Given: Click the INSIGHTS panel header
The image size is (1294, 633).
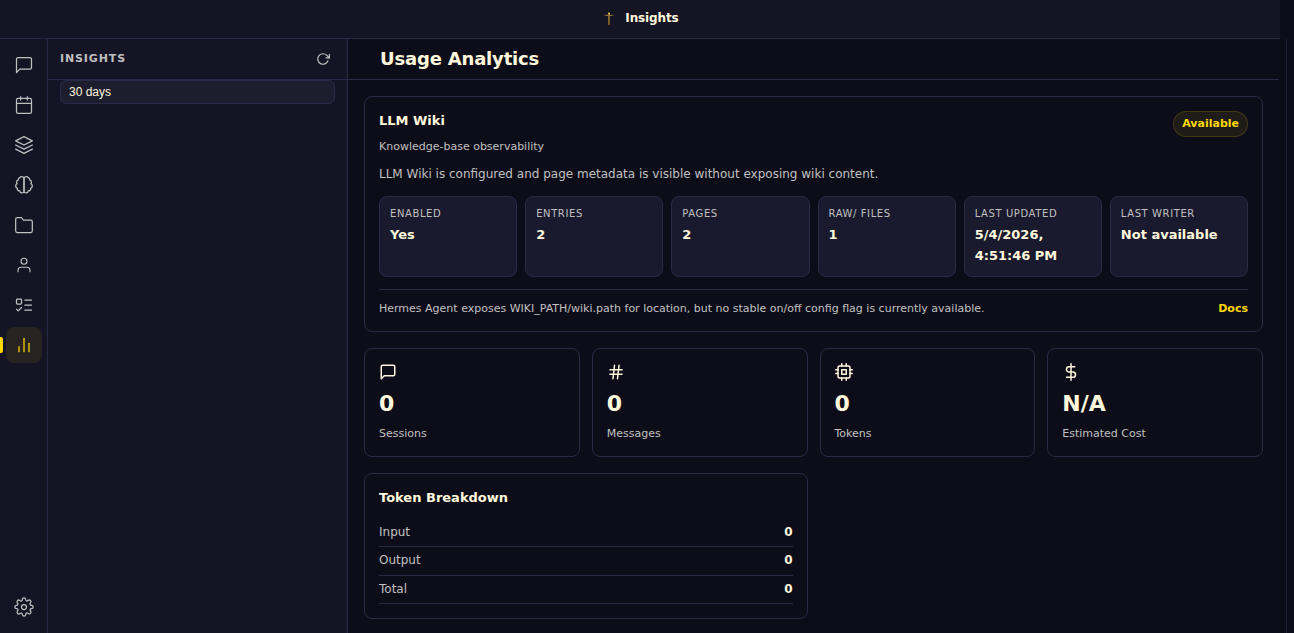Looking at the screenshot, I should pyautogui.click(x=93, y=59).
